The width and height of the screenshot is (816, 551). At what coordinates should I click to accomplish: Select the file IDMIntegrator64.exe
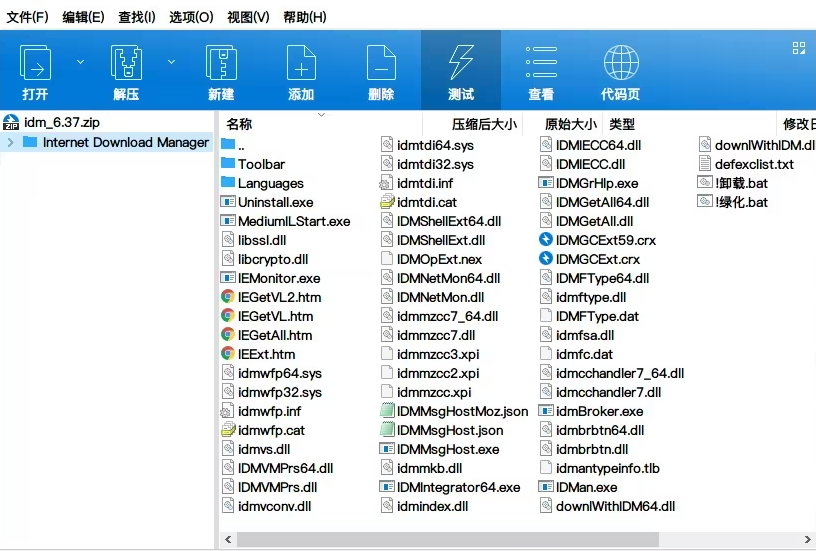[x=458, y=487]
